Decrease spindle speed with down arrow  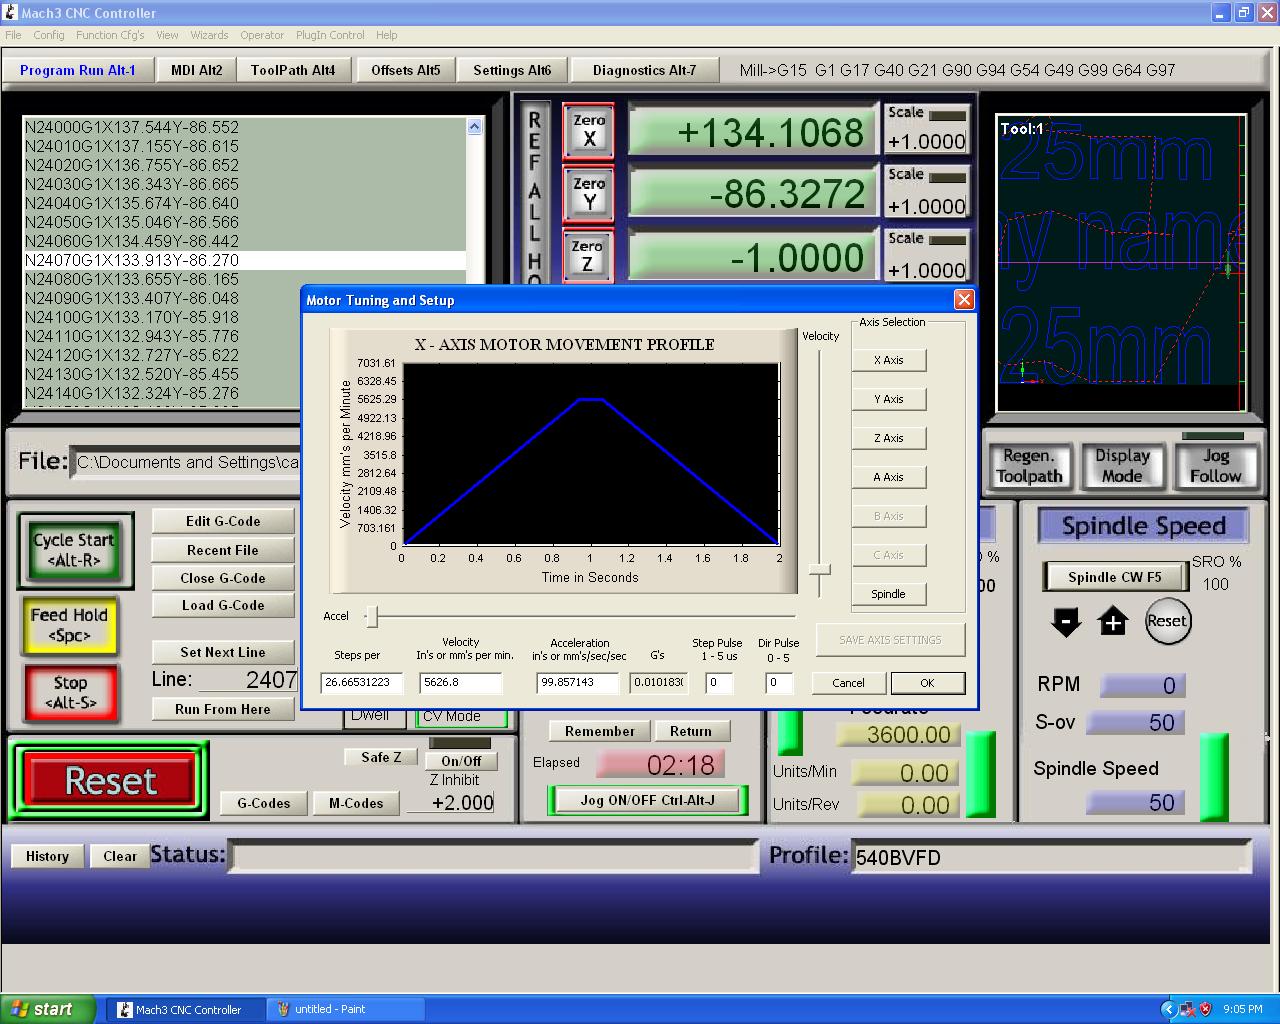tap(1066, 622)
